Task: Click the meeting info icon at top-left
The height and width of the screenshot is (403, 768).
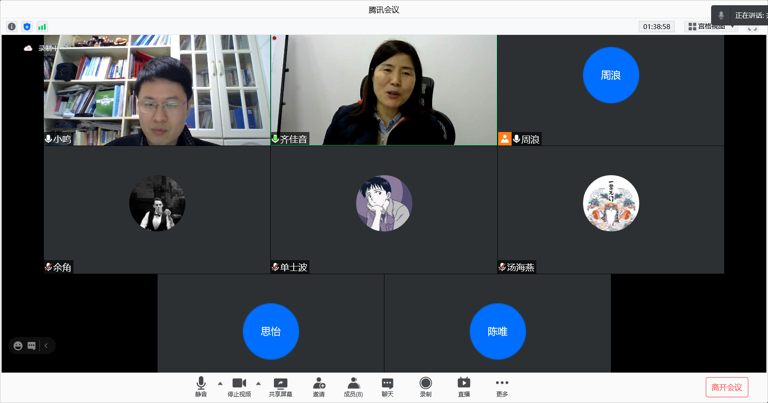Action: click(12, 27)
